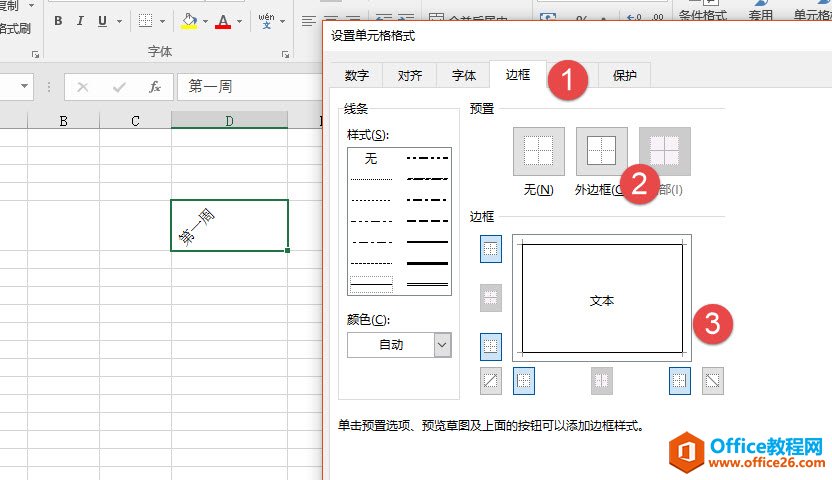Select the thin solid line style
Screen dimensions: 832x480
pos(371,285)
